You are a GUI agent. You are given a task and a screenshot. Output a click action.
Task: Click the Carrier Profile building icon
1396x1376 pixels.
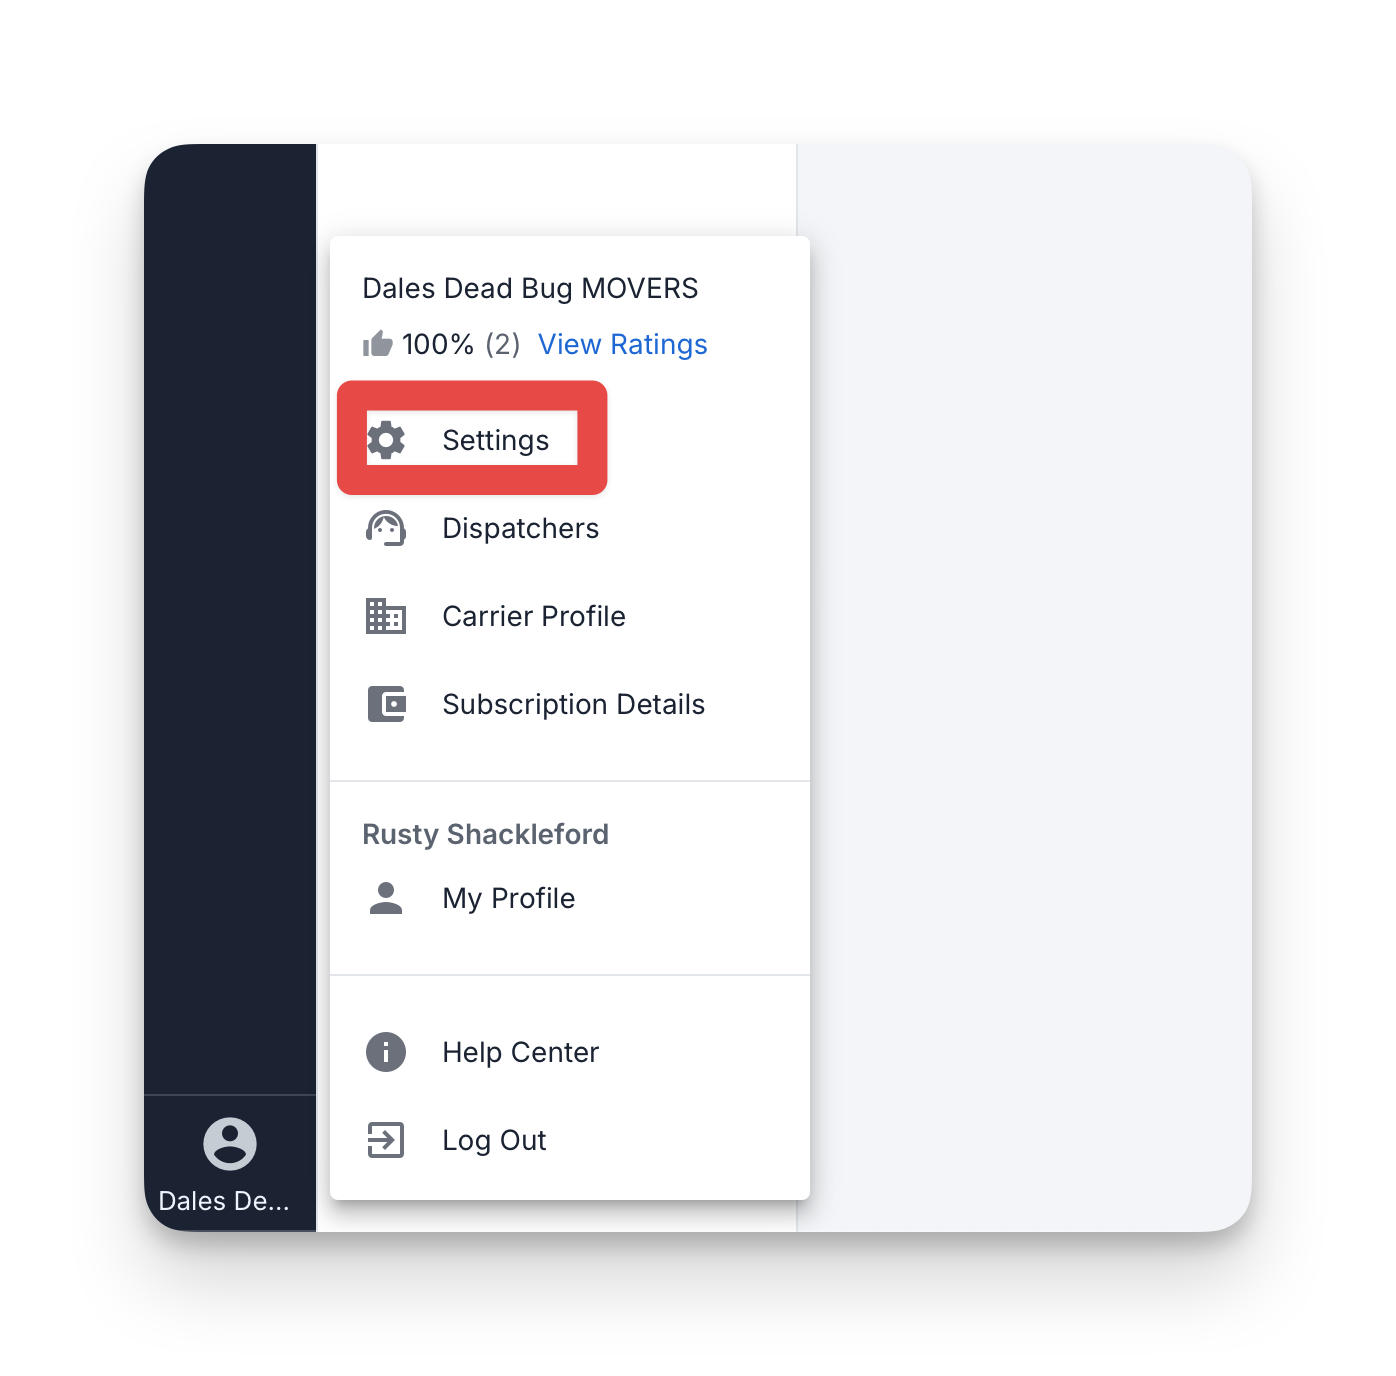386,616
